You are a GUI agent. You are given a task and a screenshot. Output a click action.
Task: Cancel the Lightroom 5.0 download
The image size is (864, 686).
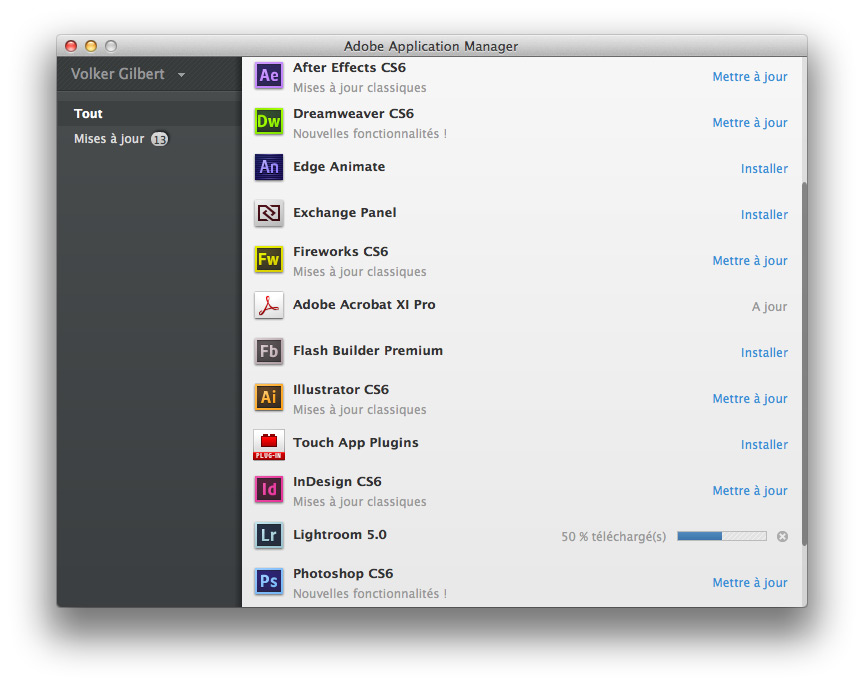click(782, 536)
